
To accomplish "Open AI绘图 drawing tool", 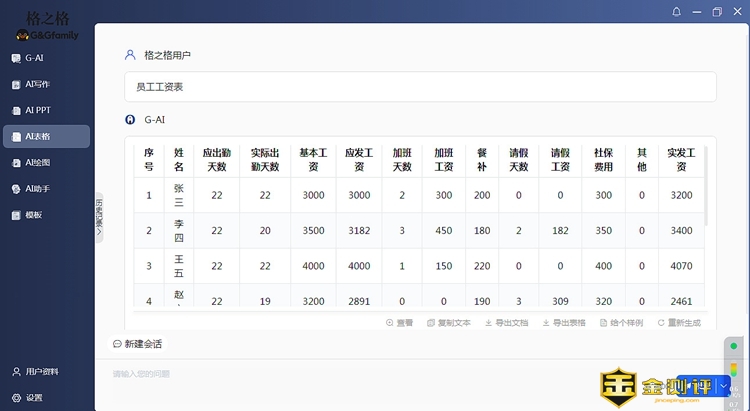I will point(37,162).
